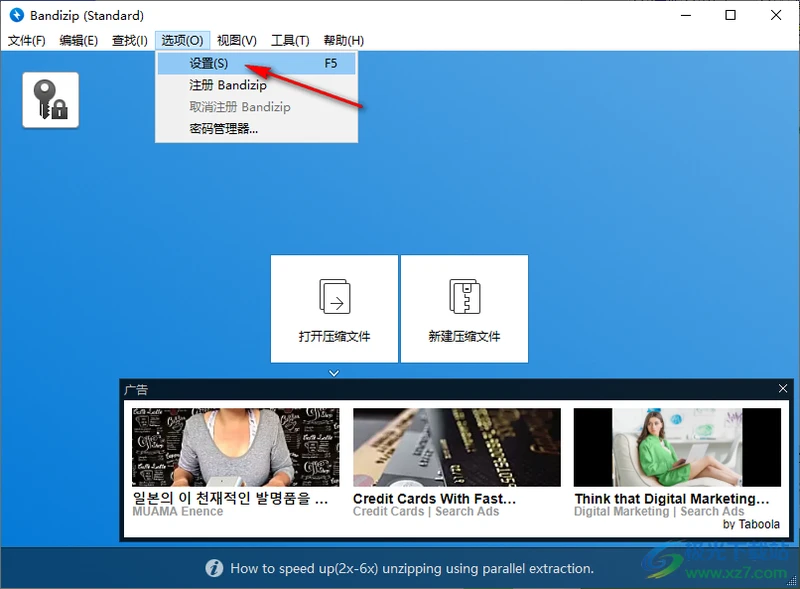800x589 pixels.
Task: Open the 工具(T) menu
Action: (x=290, y=40)
